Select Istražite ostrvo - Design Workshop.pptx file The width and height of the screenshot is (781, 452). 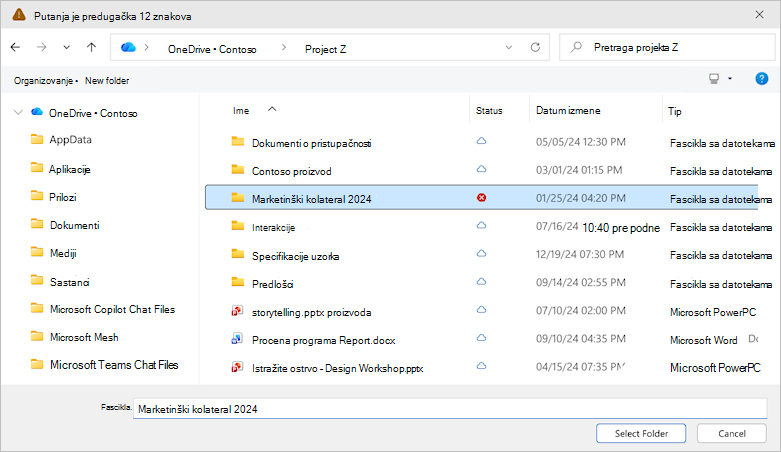338,369
